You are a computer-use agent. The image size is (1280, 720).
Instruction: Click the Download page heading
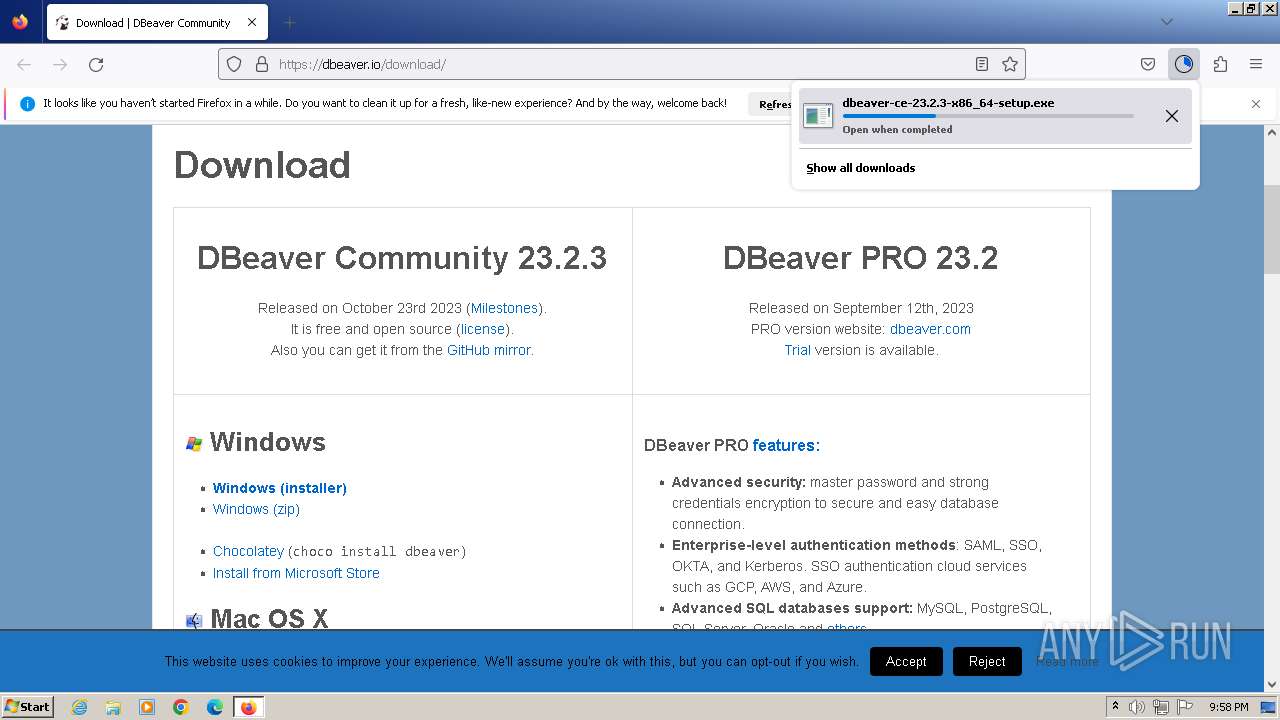(x=262, y=165)
